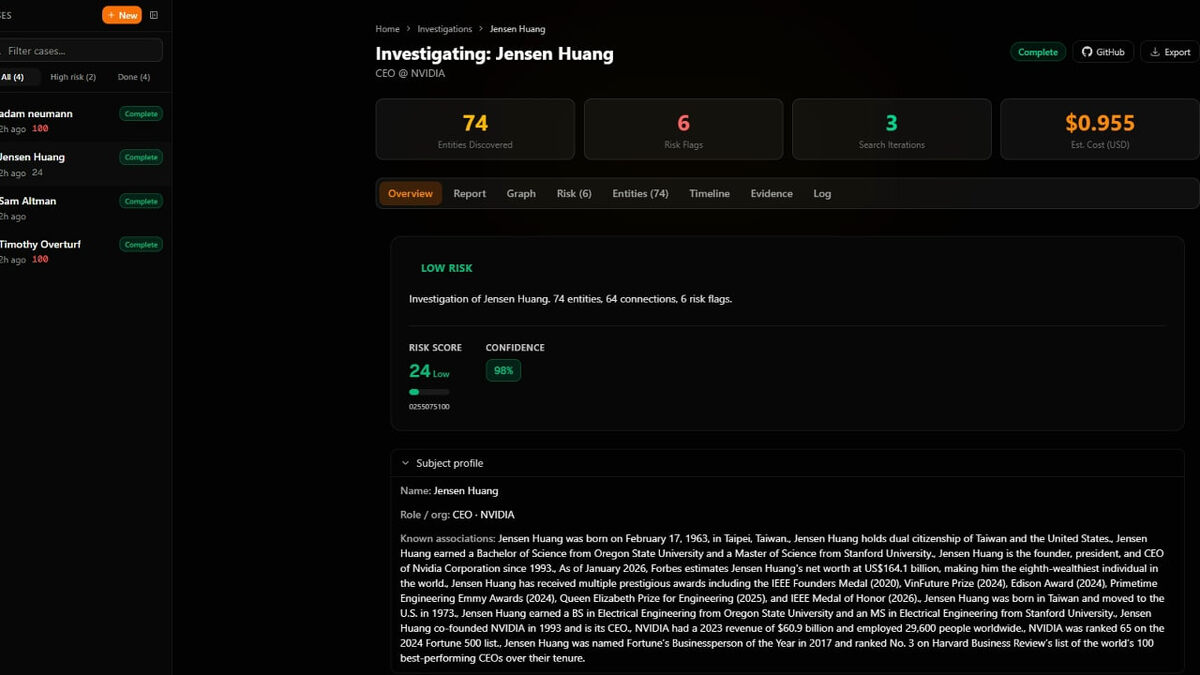Screen dimensions: 1200x675
Task: Open the Sam Altman case
Action: coord(83,208)
